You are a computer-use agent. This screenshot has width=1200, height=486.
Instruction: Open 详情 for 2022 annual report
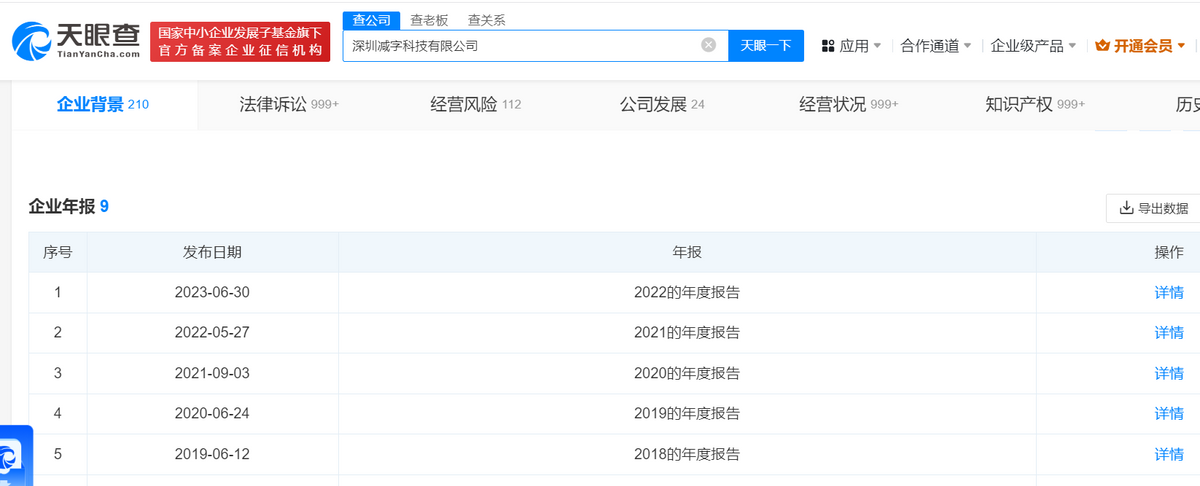(x=1169, y=293)
